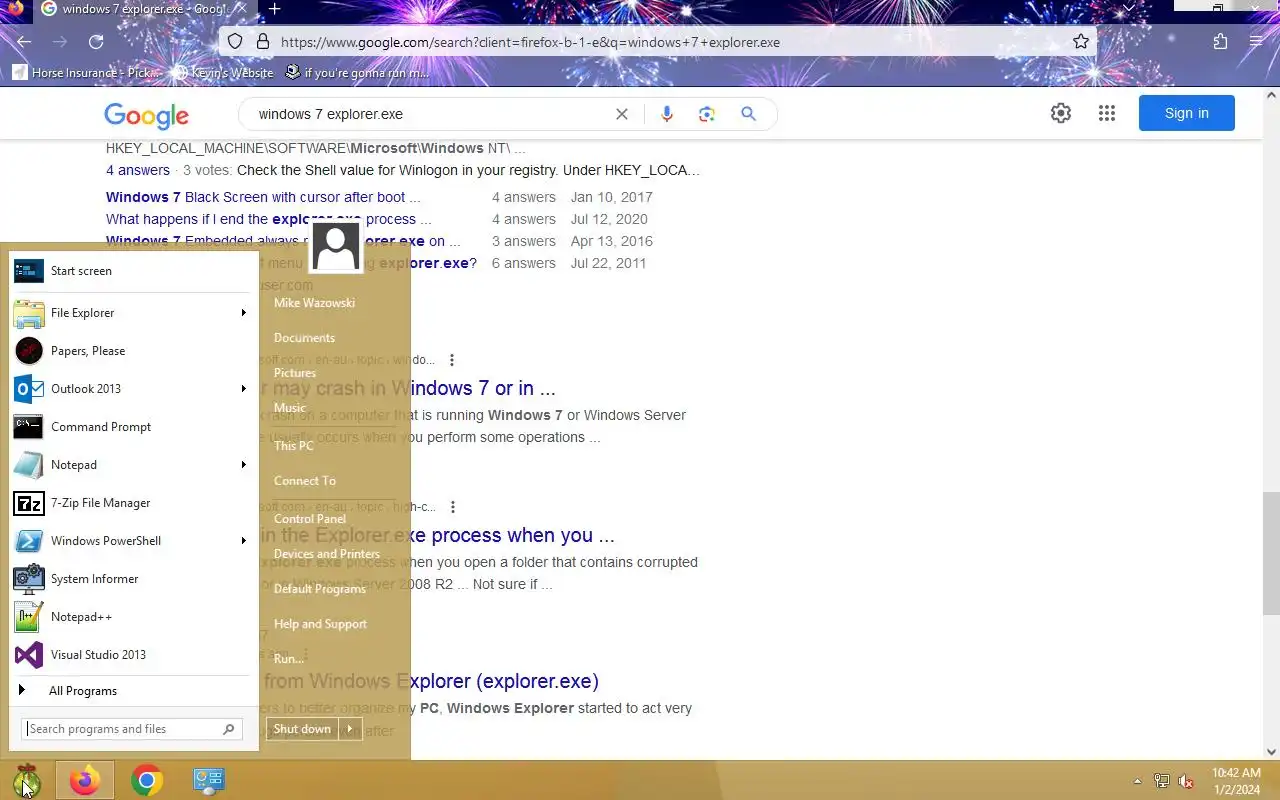Open Default Programs in start menu
Image resolution: width=1280 pixels, height=800 pixels.
(320, 589)
